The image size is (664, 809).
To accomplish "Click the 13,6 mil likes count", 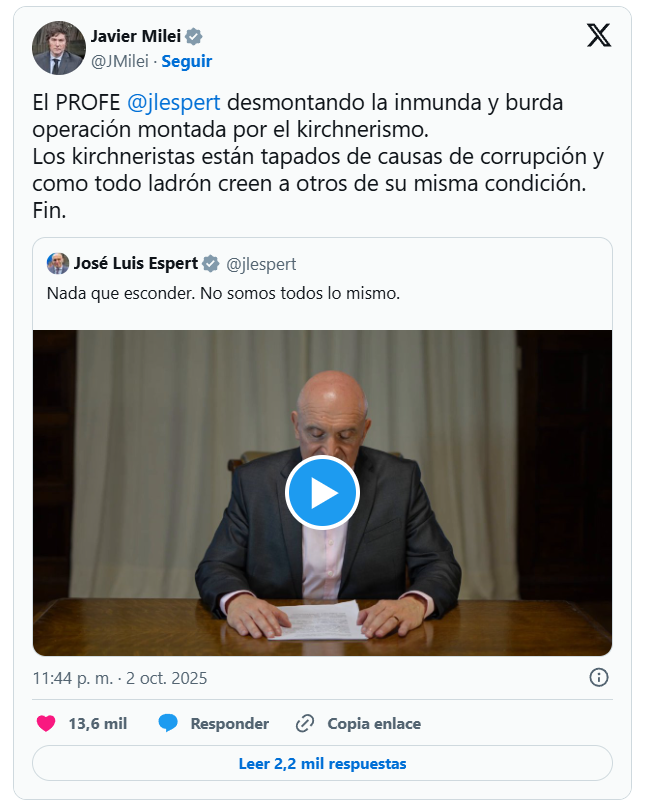I will point(98,723).
